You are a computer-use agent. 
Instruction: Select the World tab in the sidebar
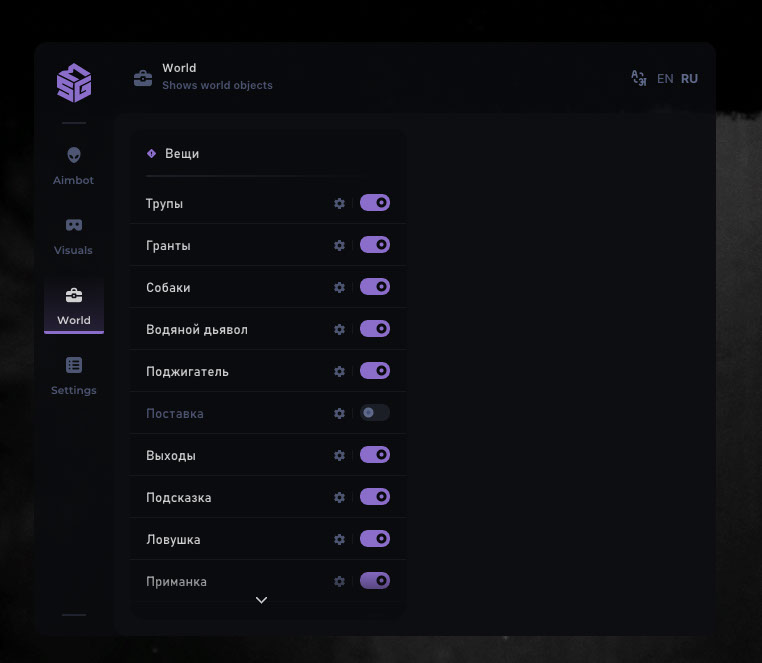click(x=74, y=306)
